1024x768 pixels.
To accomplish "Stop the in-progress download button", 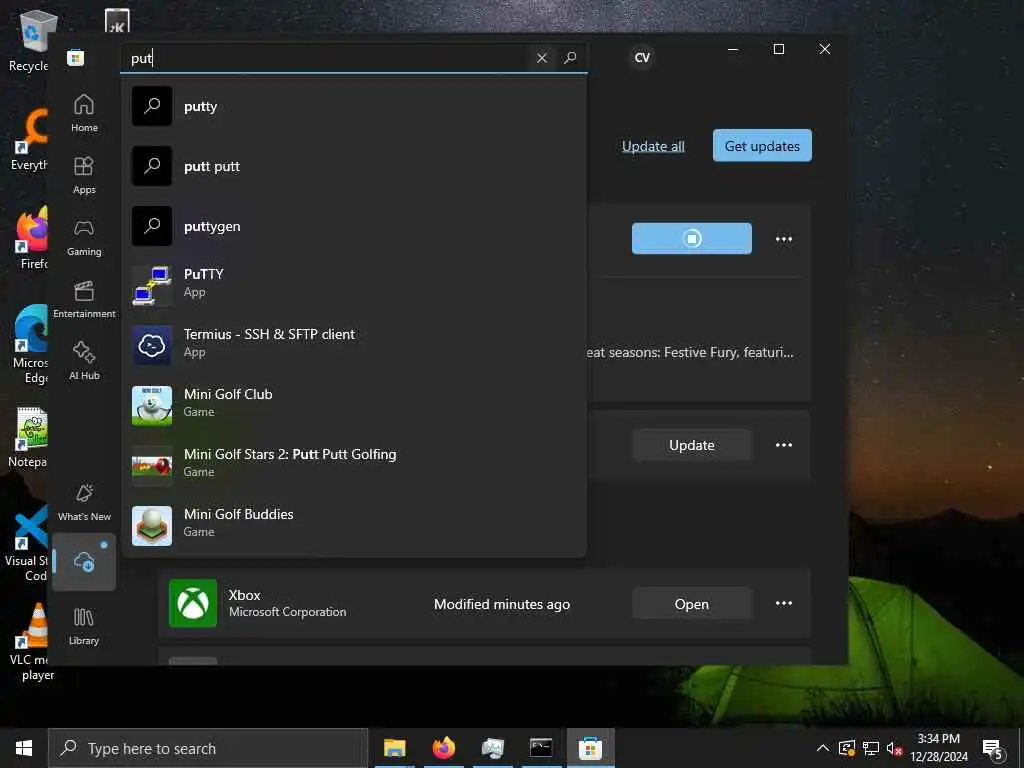I will coord(692,238).
